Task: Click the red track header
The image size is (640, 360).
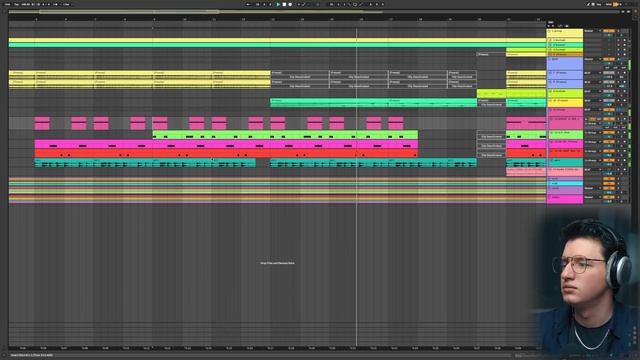Action: pos(565,153)
